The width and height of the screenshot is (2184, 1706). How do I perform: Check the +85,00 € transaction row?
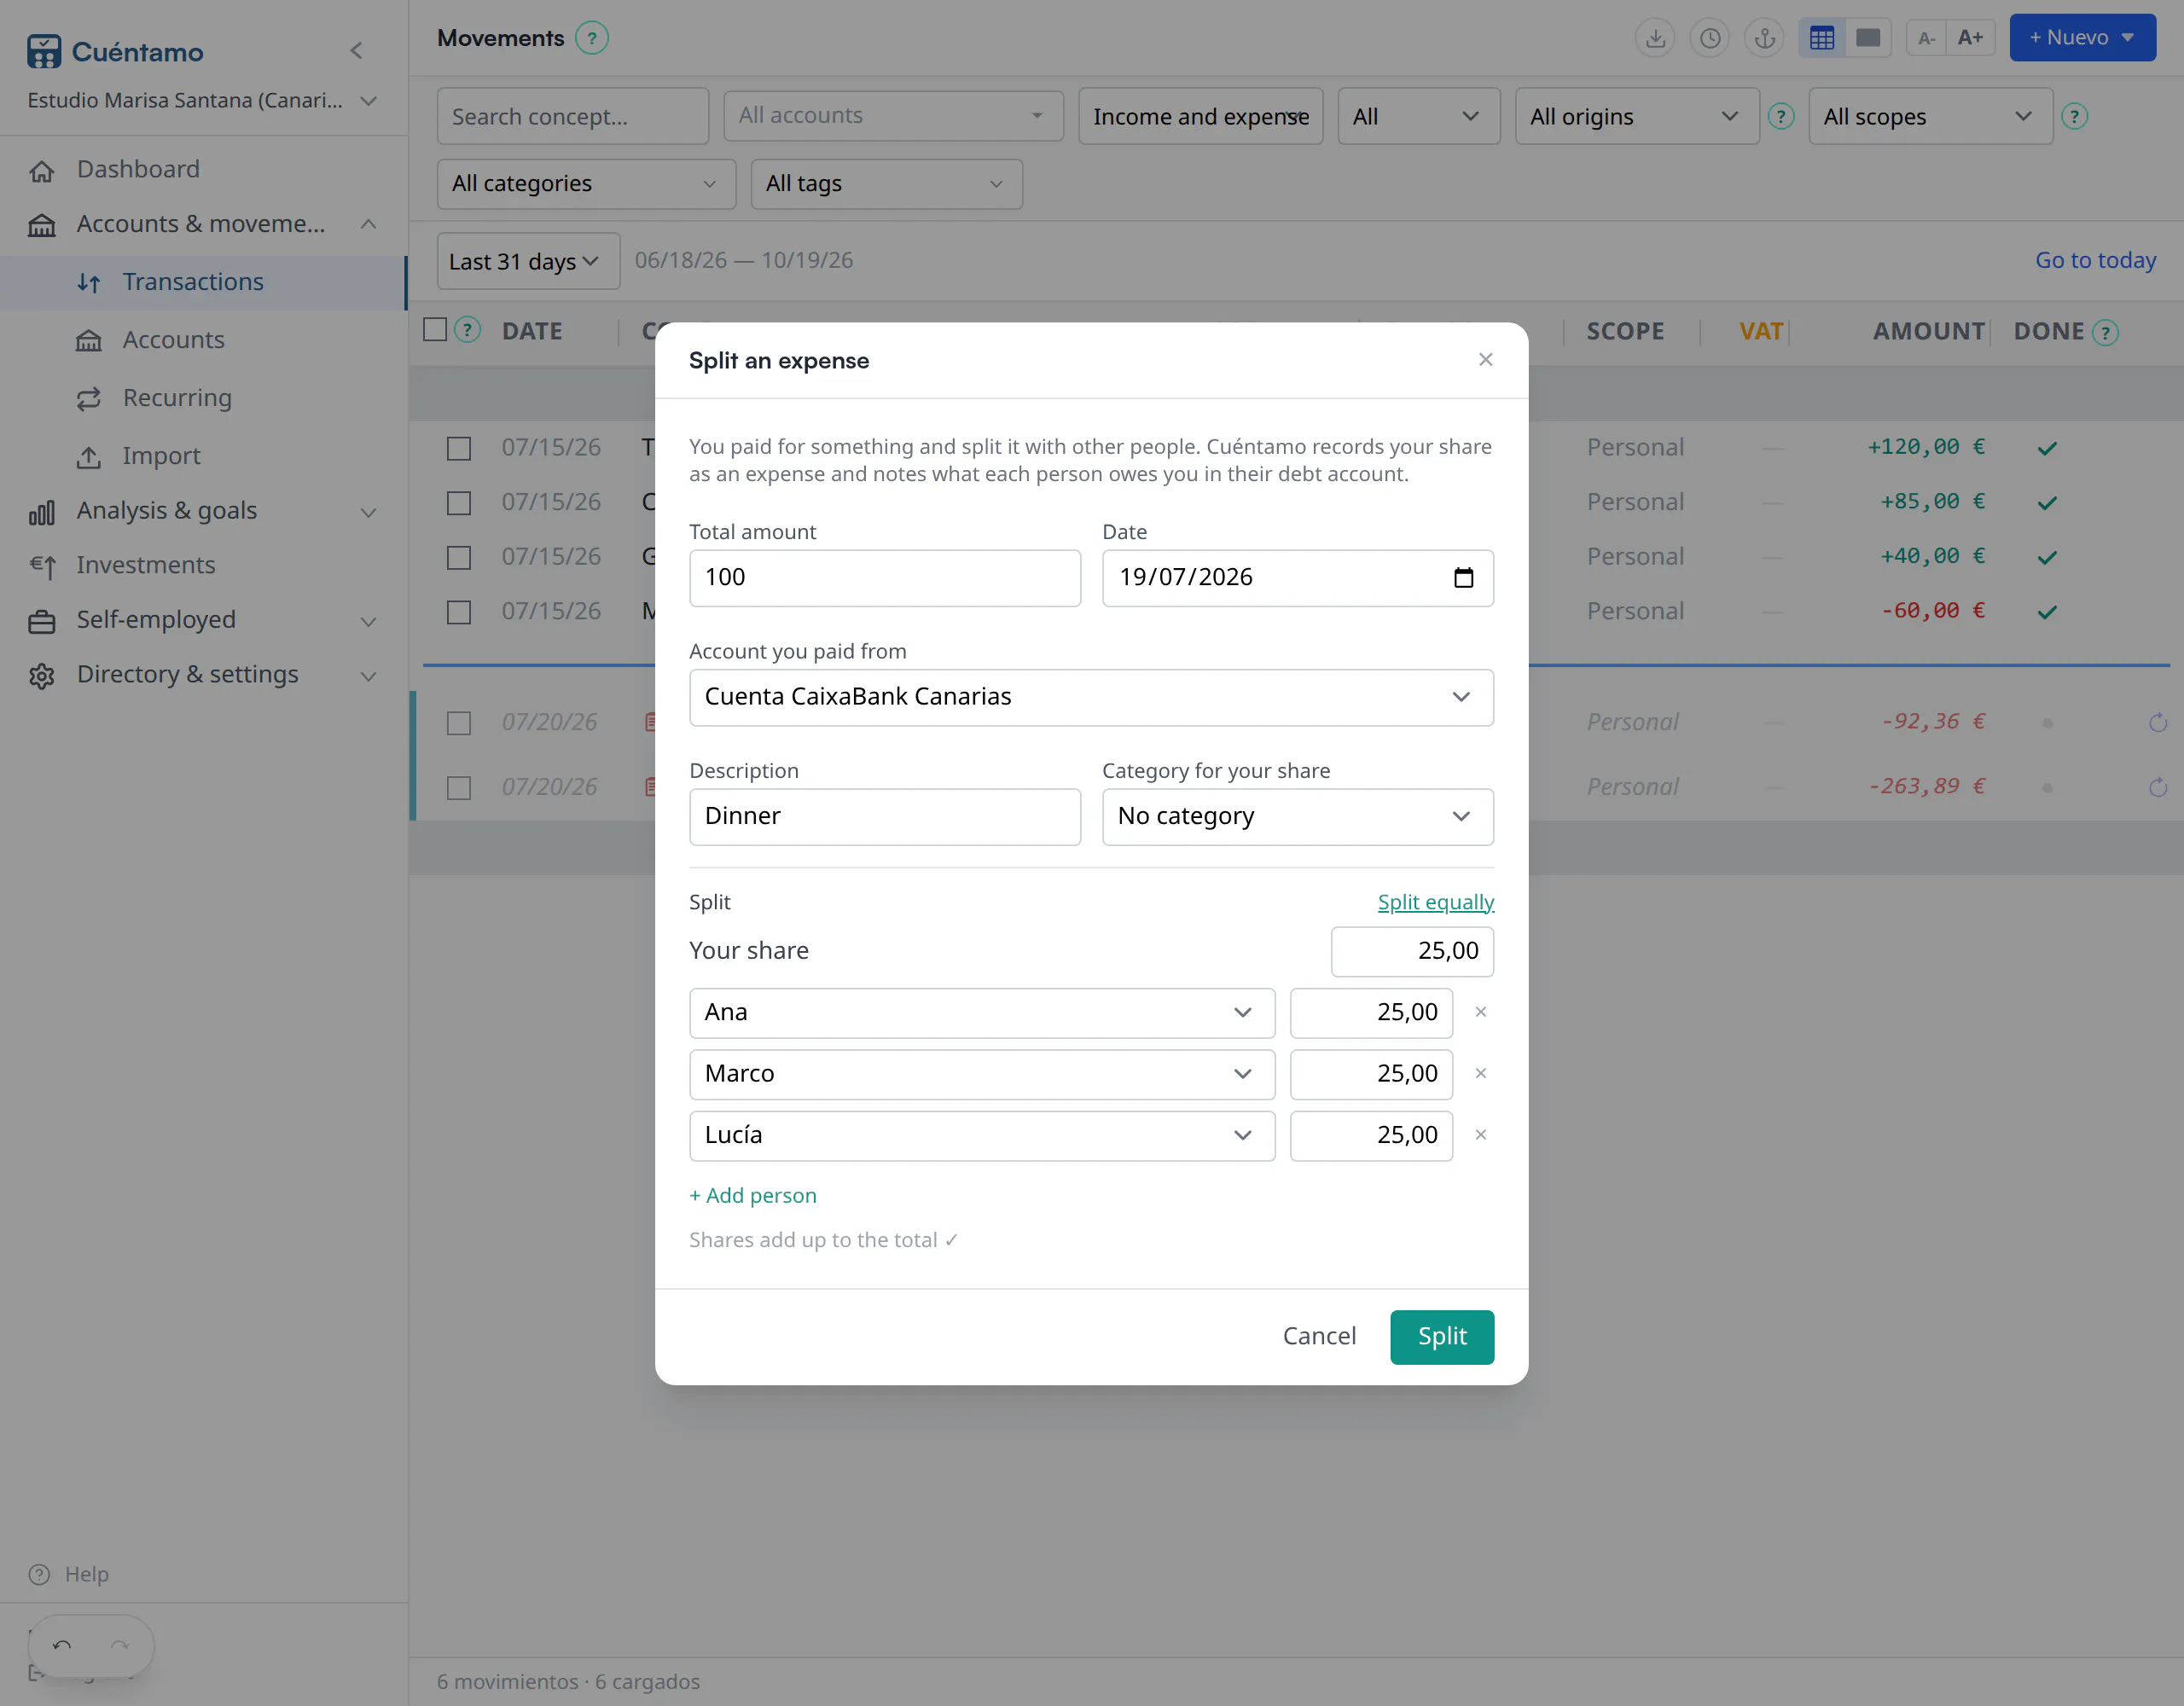[459, 503]
